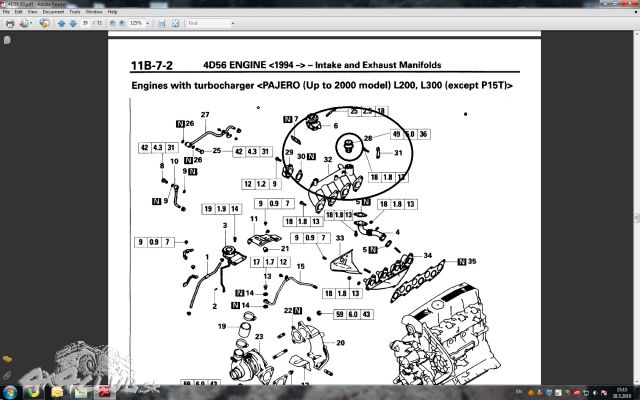Open the Edit menu

pos(19,12)
